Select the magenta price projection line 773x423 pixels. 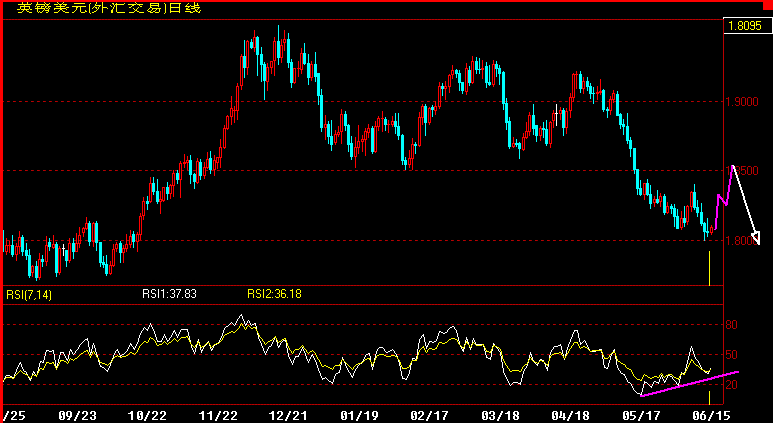coord(724,197)
